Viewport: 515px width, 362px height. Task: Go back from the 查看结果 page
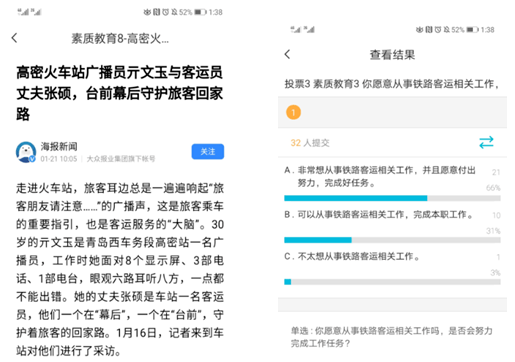(287, 54)
